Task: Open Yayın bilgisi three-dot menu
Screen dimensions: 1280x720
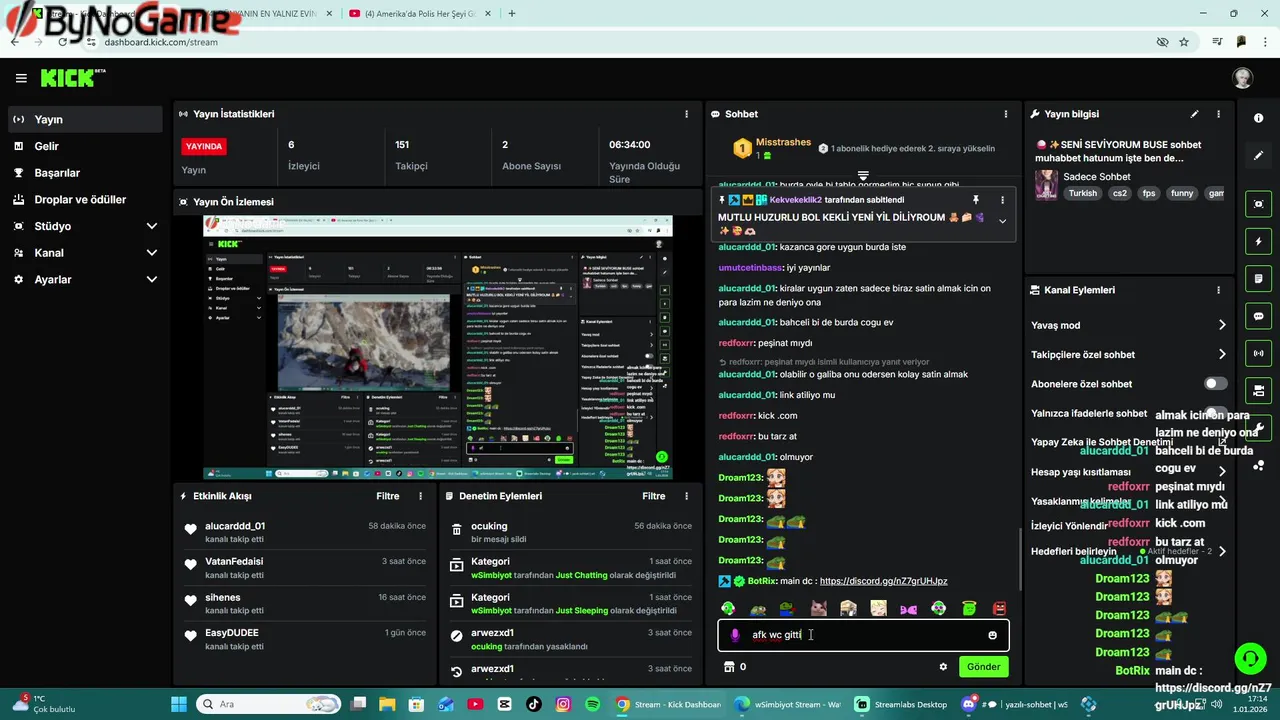Action: pos(1218,114)
